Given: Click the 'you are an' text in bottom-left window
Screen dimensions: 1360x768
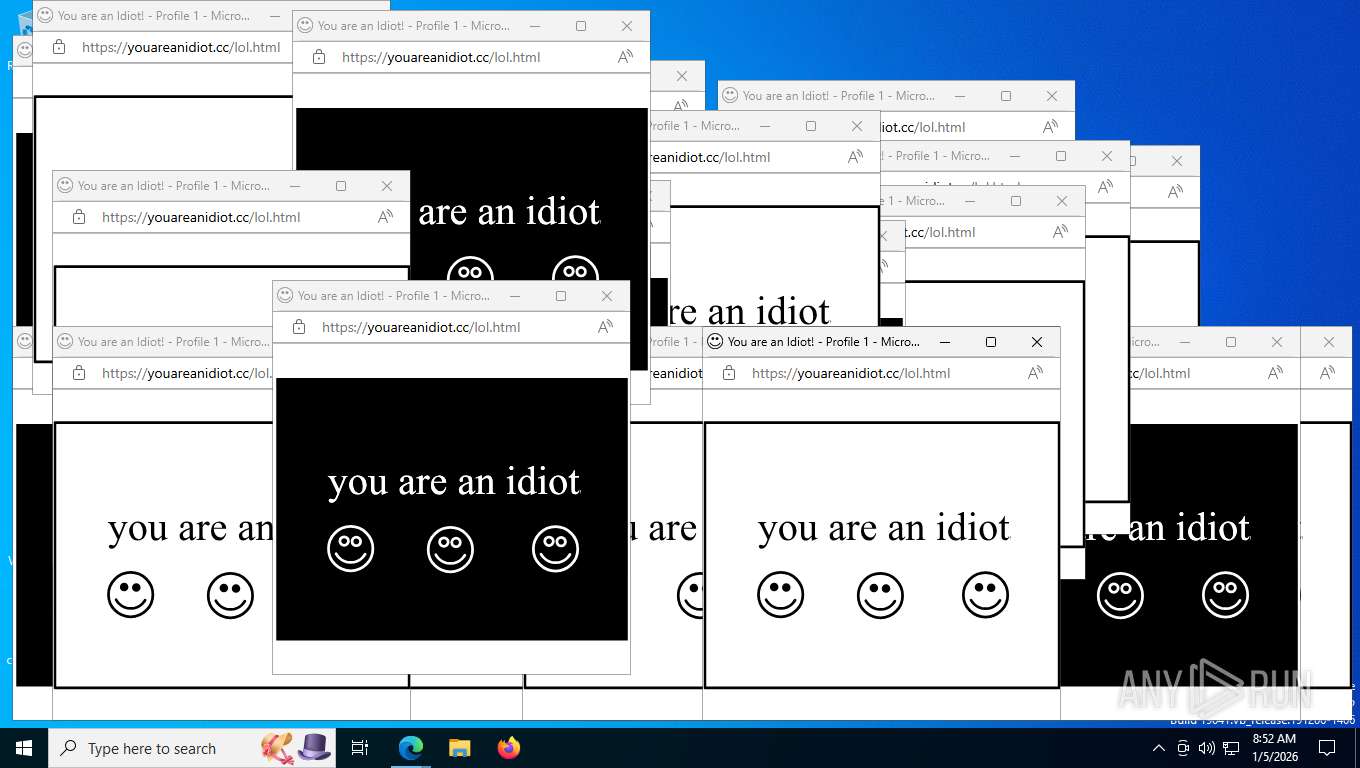Looking at the screenshot, I should click(190, 528).
